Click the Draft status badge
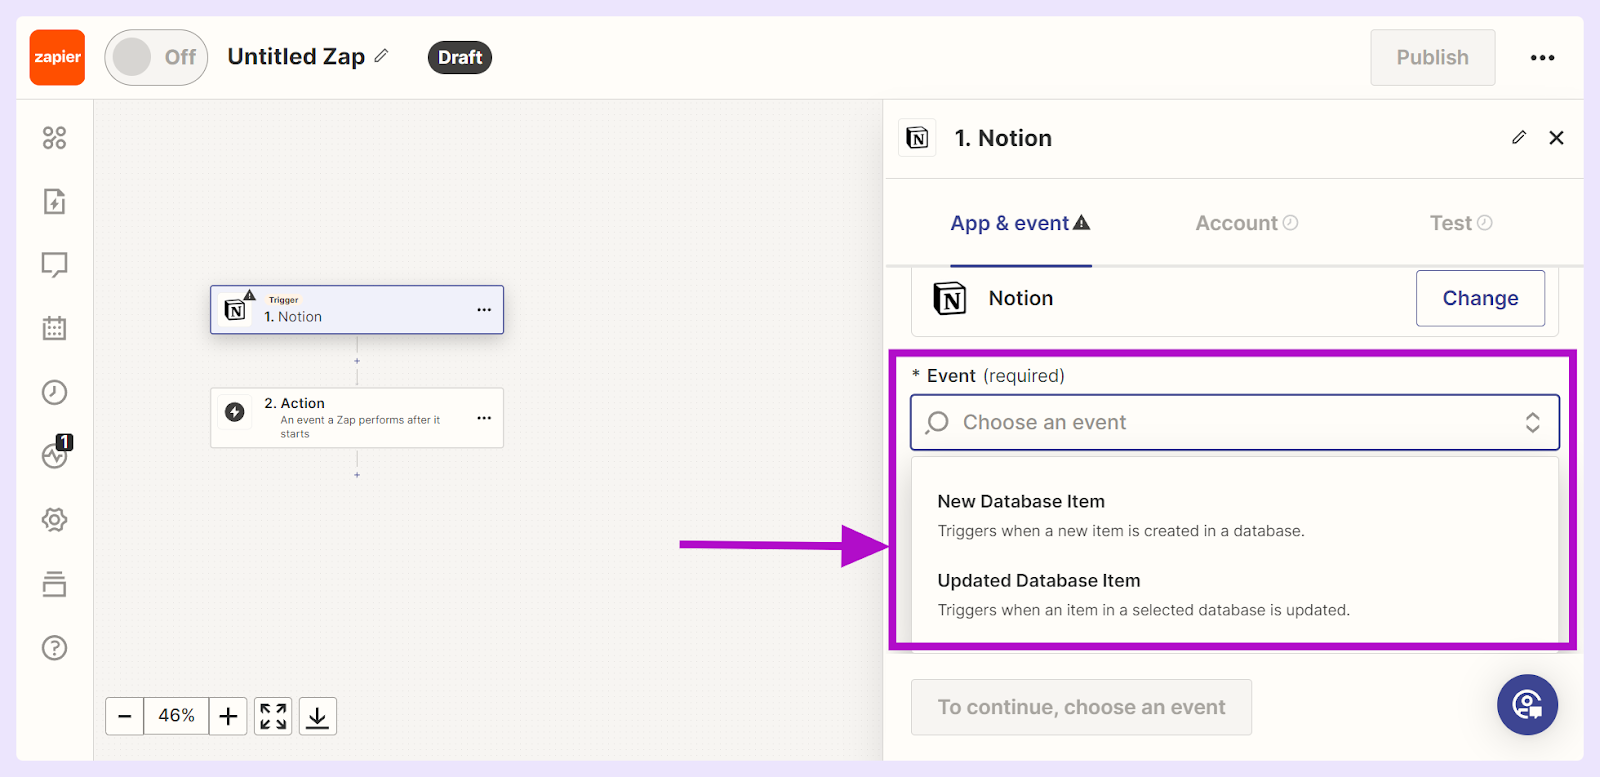 point(460,57)
